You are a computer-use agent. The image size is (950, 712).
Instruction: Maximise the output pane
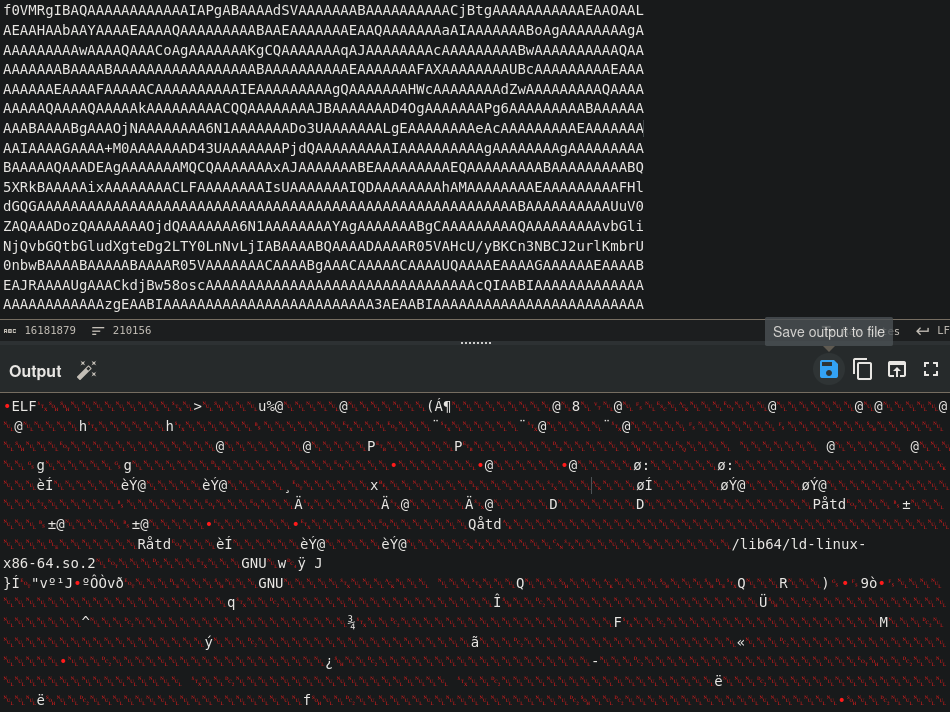click(x=930, y=369)
